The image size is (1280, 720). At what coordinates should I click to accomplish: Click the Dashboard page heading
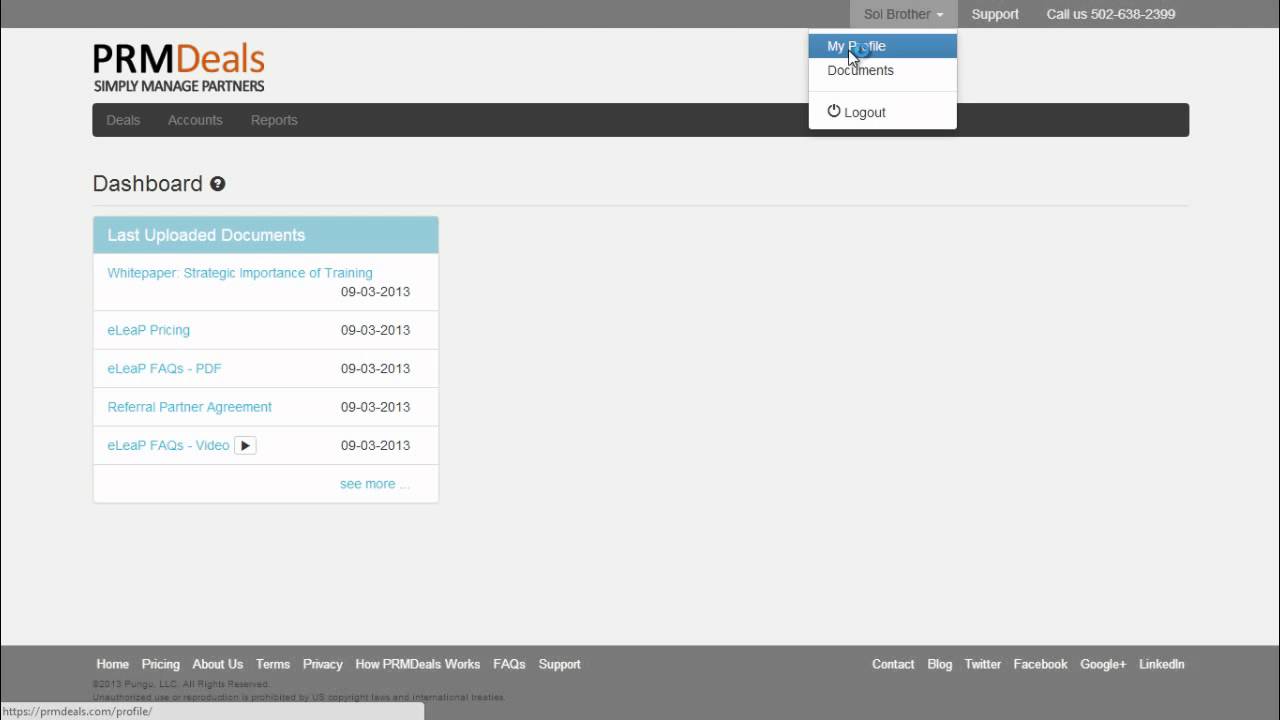[147, 184]
